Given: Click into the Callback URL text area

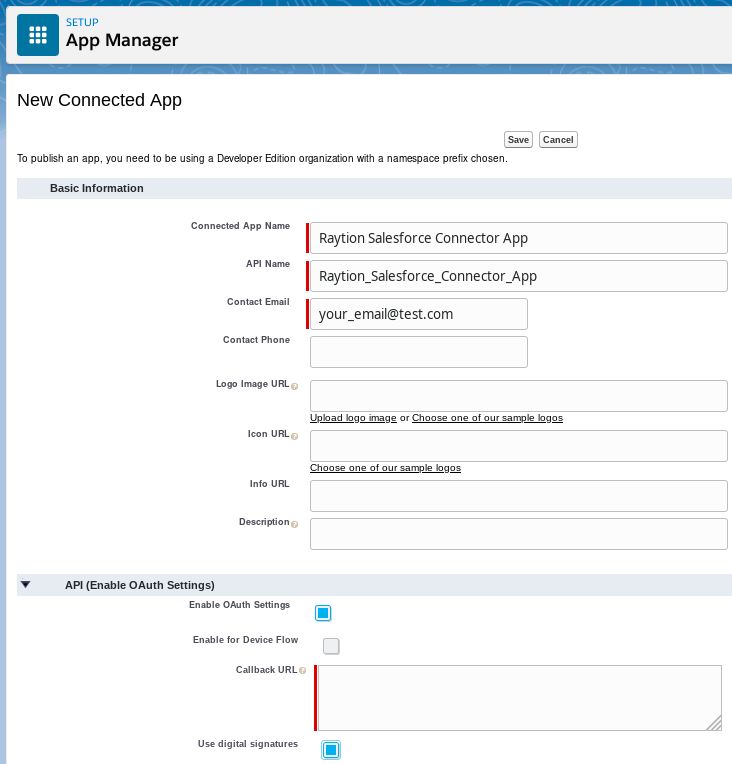Looking at the screenshot, I should (x=520, y=698).
